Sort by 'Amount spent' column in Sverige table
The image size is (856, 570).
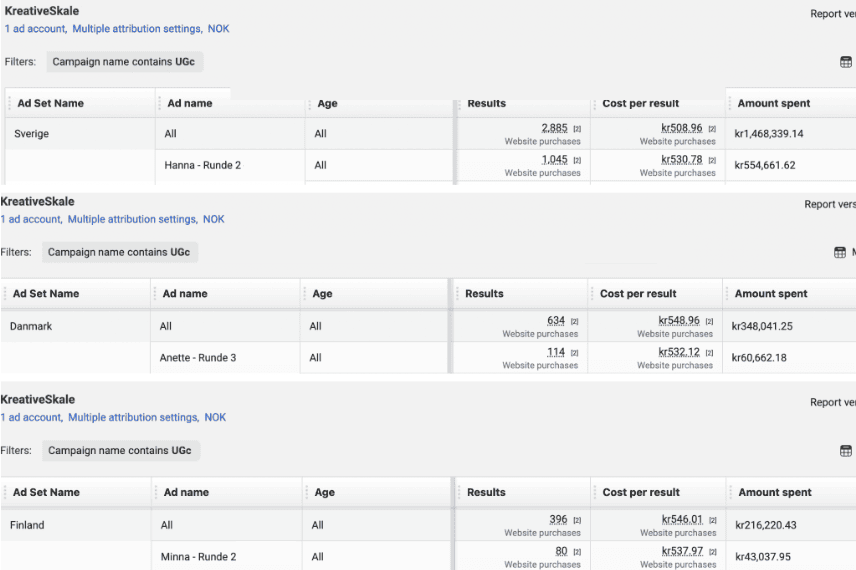773,103
